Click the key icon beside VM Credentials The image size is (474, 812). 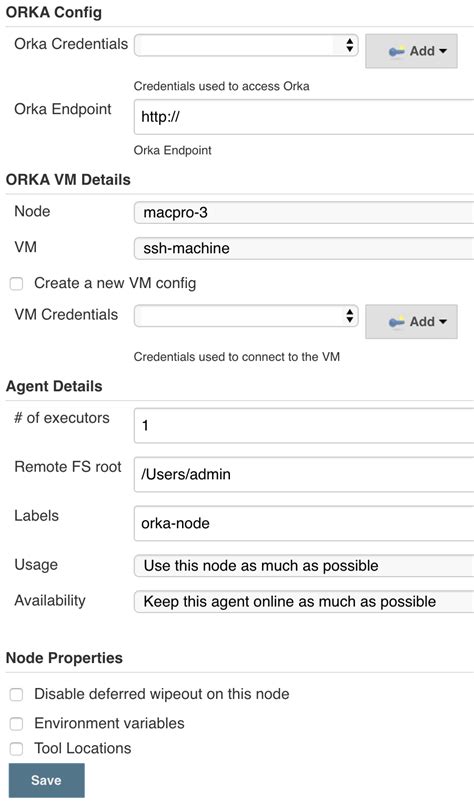pyautogui.click(x=397, y=322)
